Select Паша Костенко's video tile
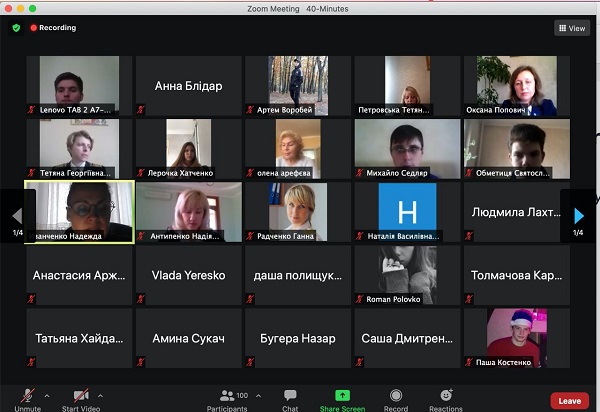Viewport: 600px width, 412px height. (x=516, y=338)
